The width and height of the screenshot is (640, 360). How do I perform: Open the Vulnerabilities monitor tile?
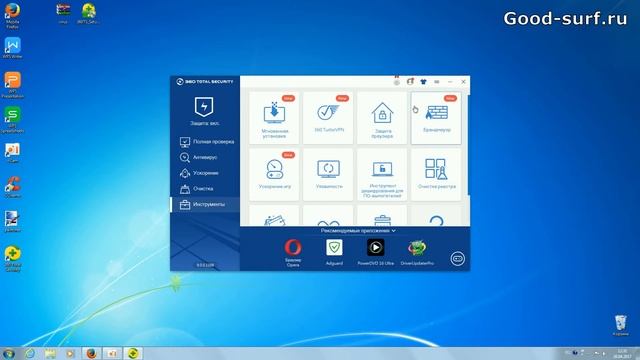[x=328, y=174]
